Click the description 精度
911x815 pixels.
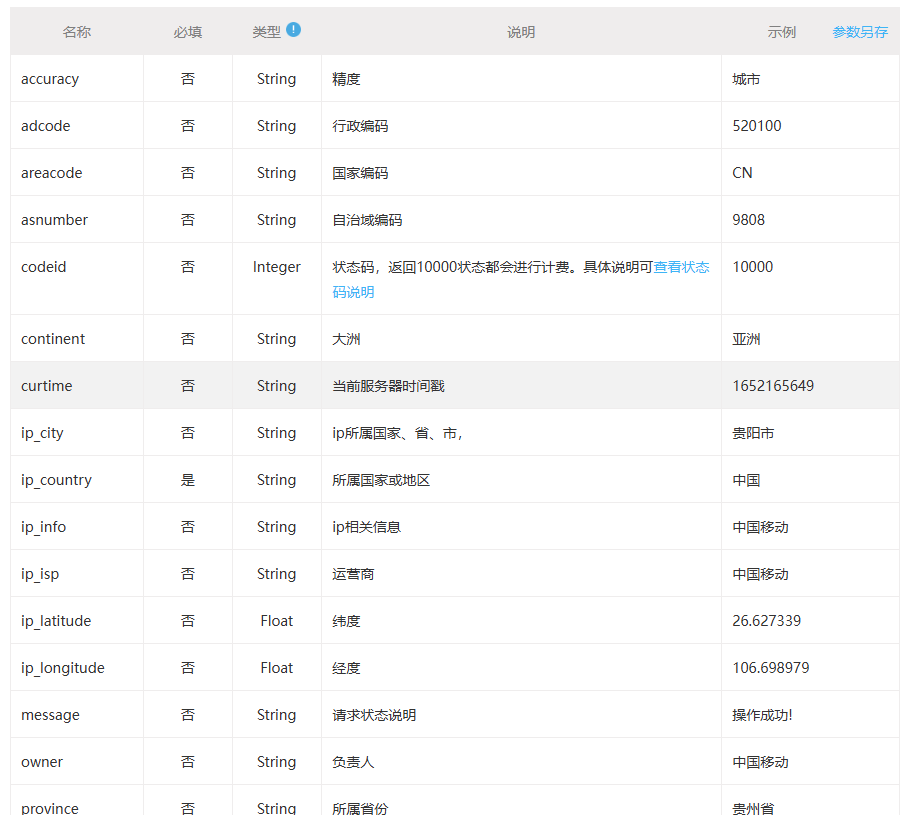(346, 80)
